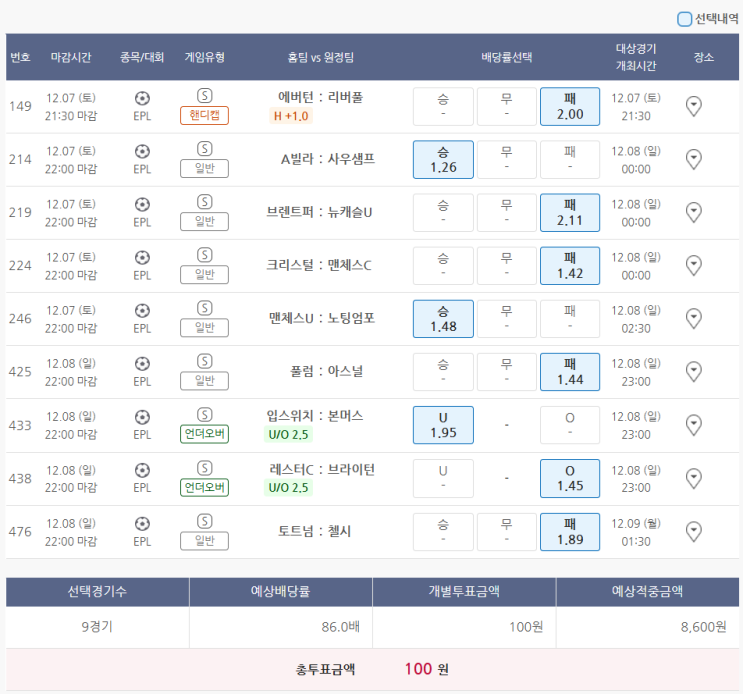The height and width of the screenshot is (694, 743).
Task: Click the soccer ball icon in row 246
Action: point(142,311)
